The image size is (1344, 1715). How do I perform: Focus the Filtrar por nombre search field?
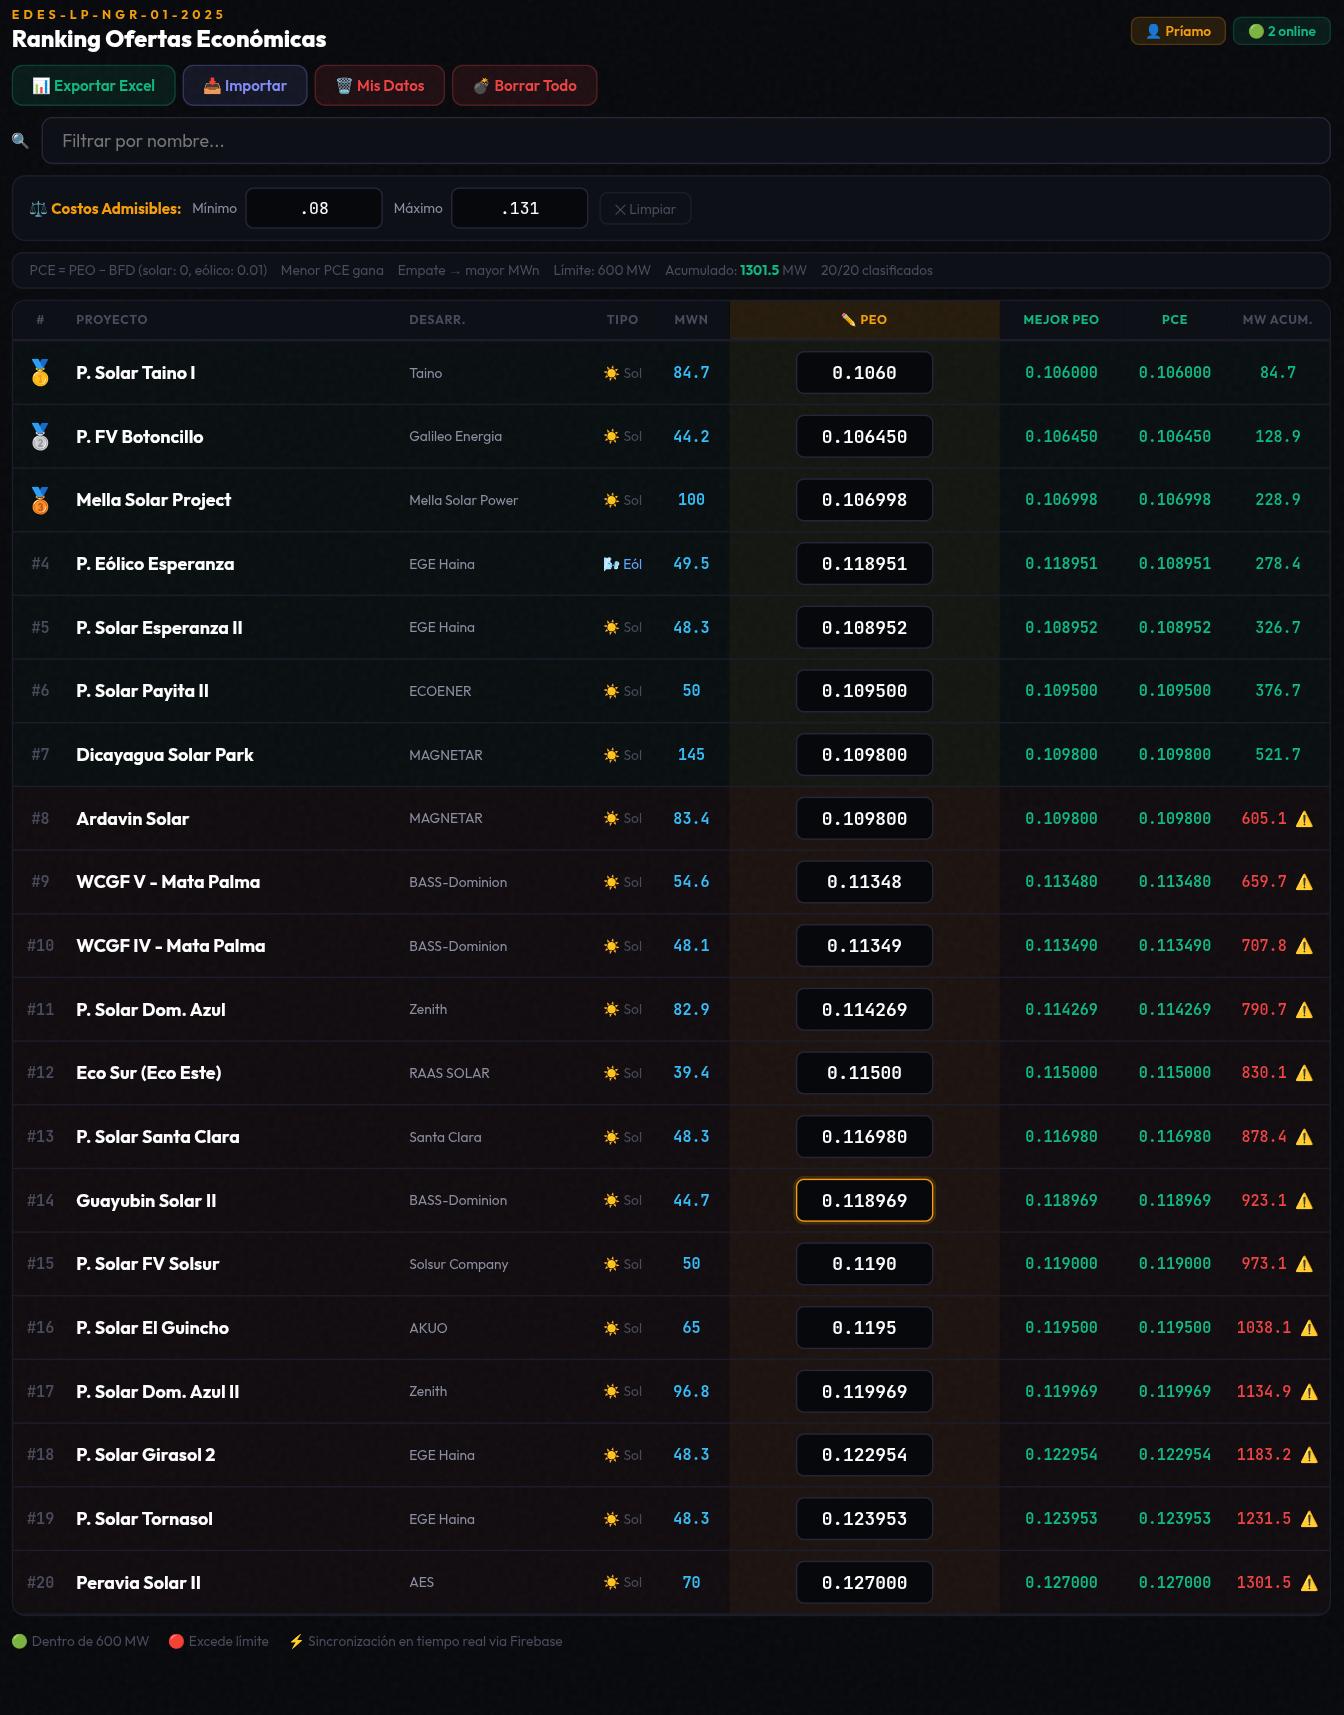coord(685,141)
